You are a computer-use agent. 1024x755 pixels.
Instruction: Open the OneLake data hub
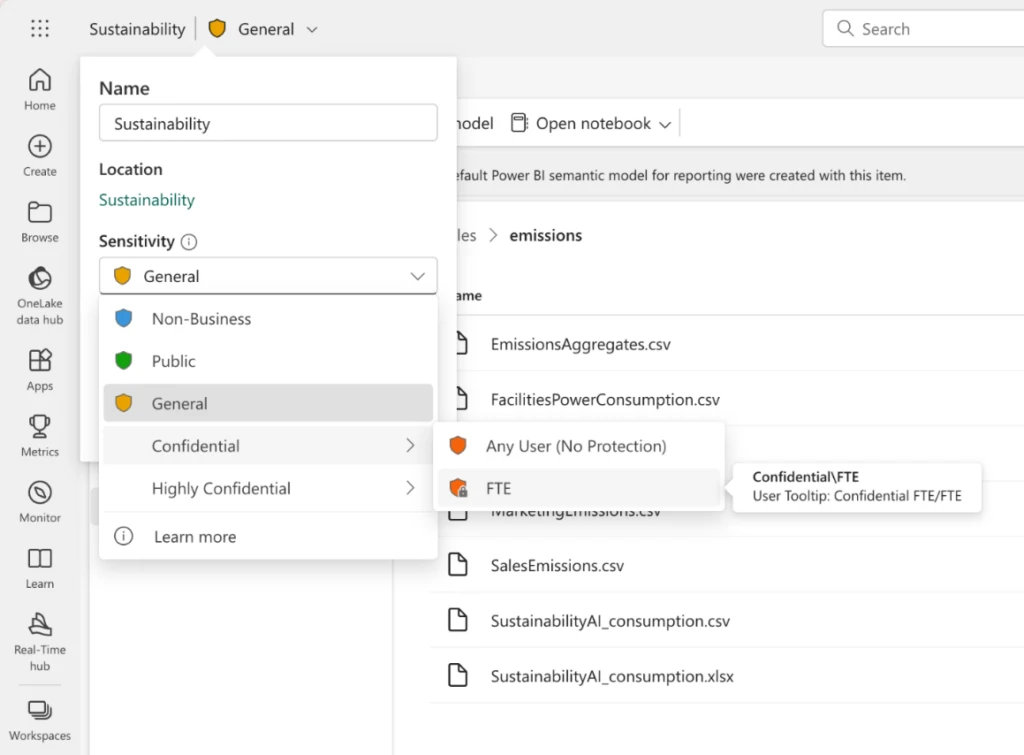[39, 292]
